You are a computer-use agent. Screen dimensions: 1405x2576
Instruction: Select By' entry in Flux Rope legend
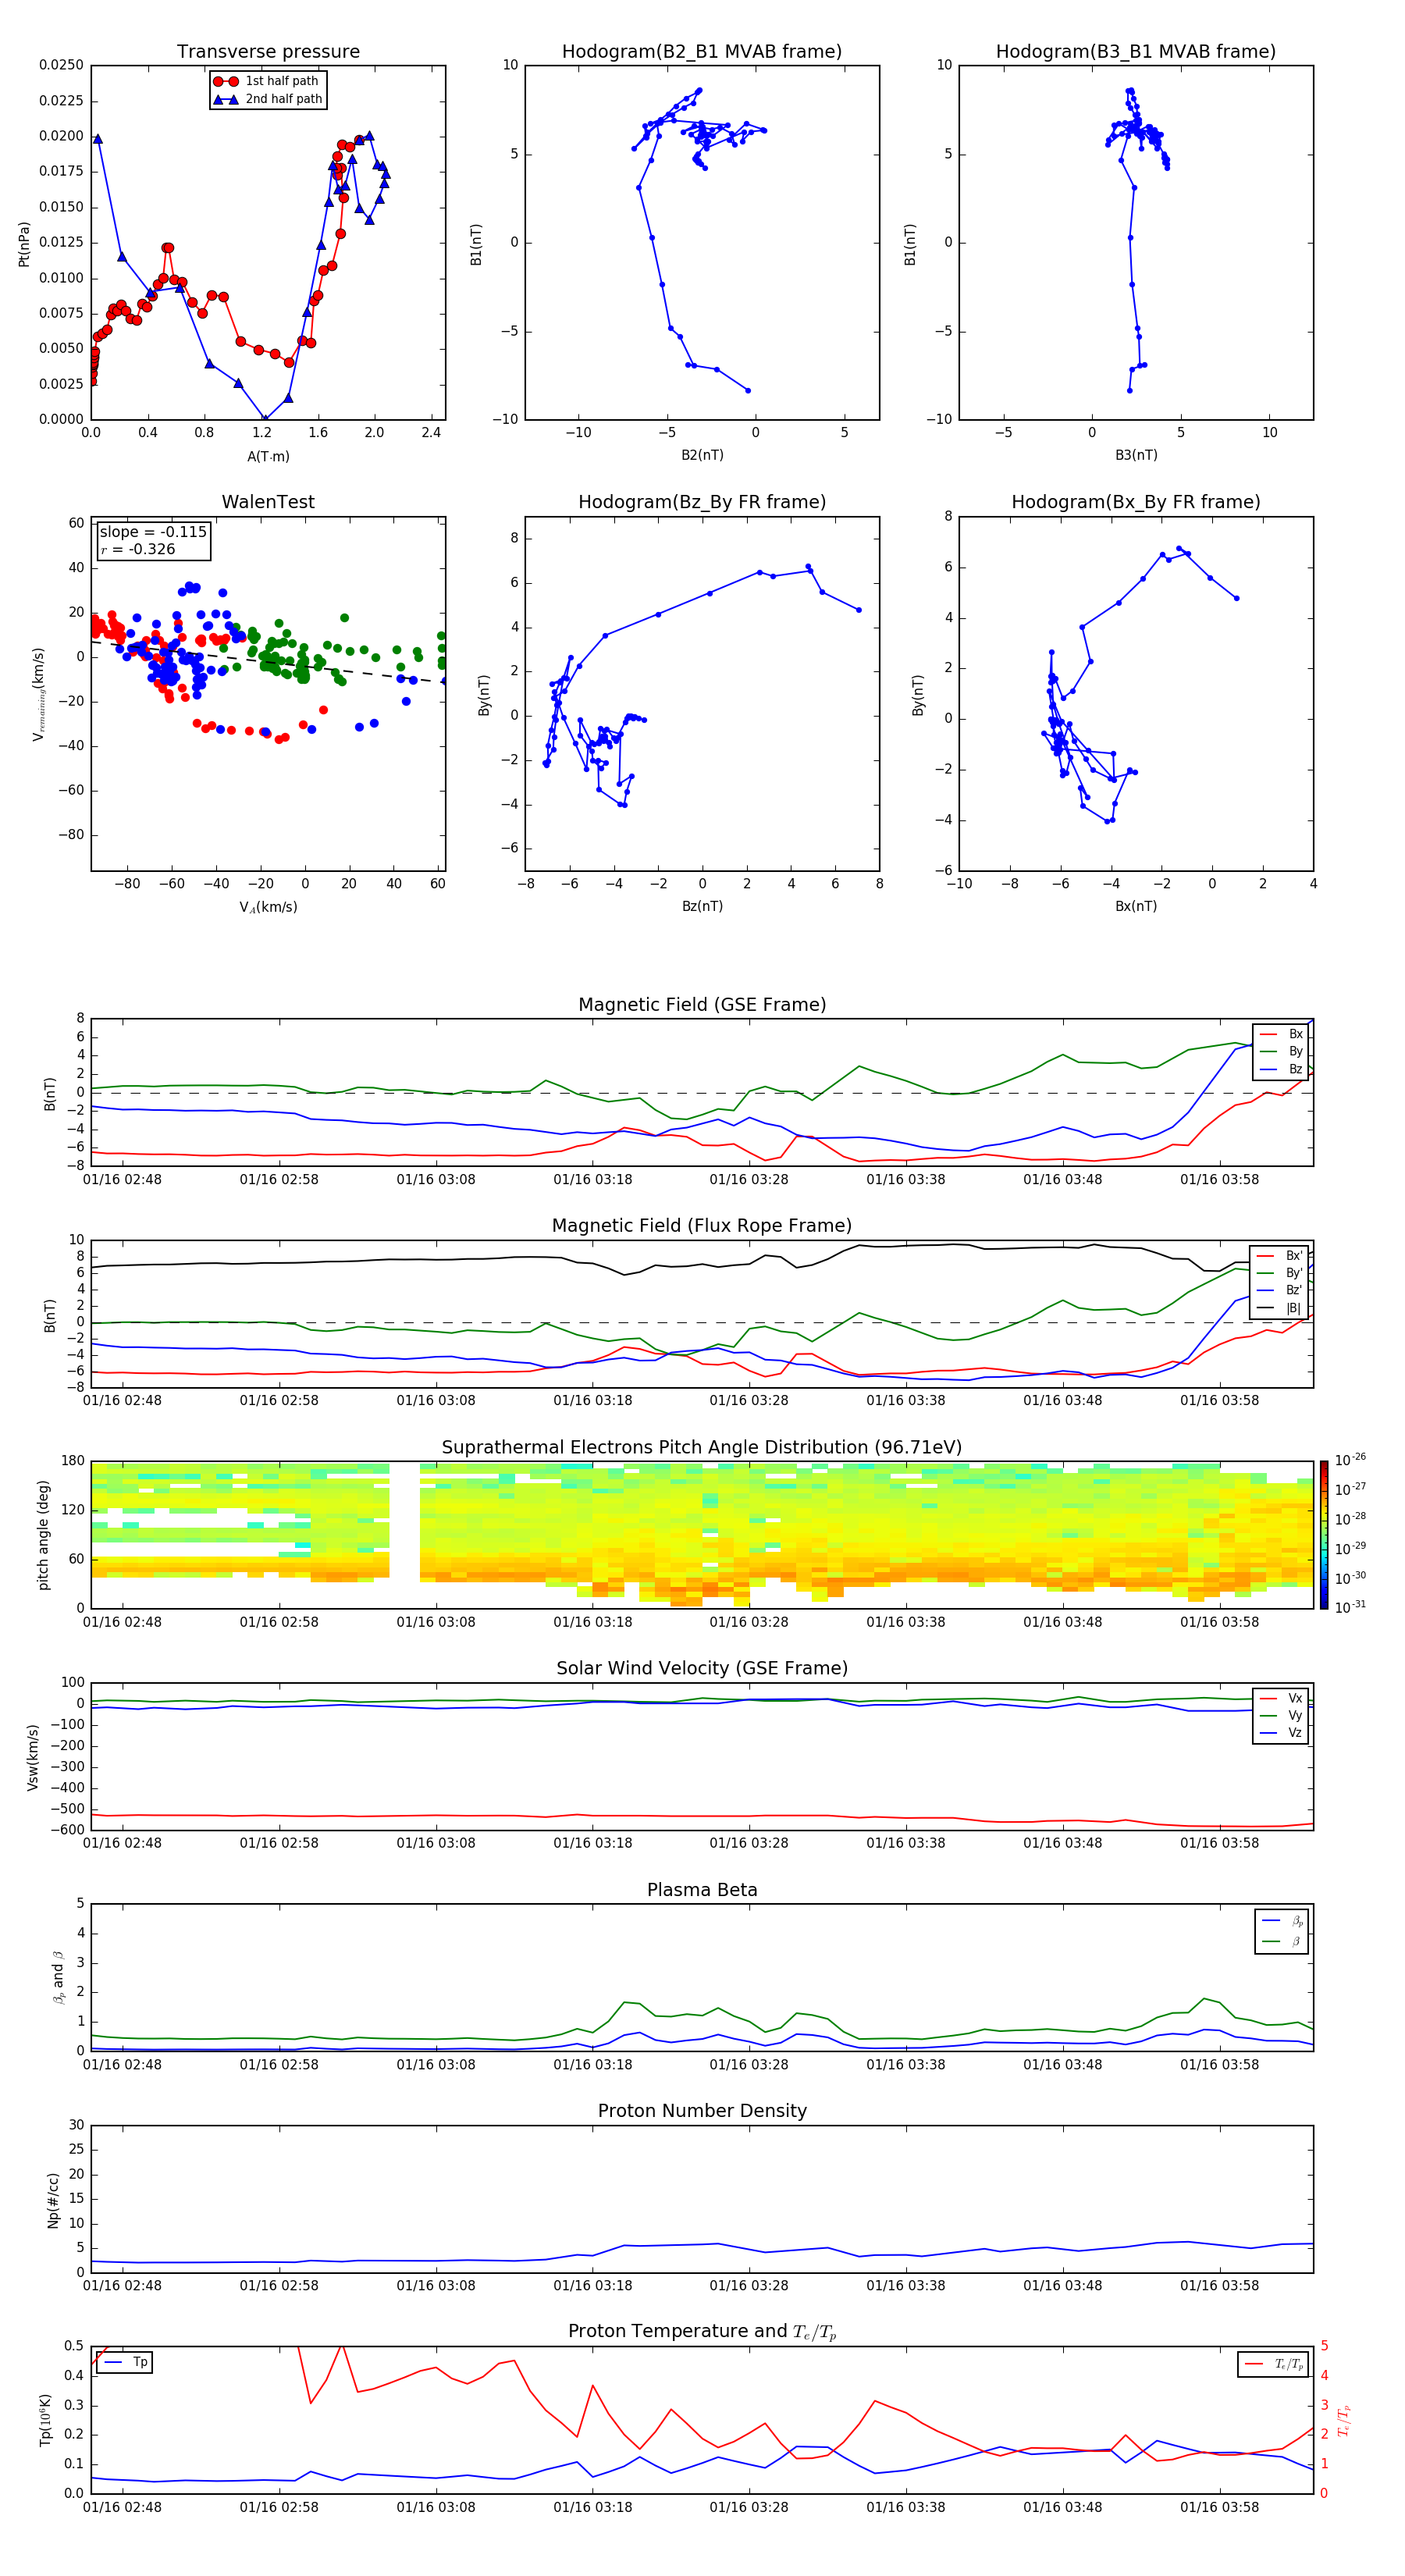pos(1280,1273)
